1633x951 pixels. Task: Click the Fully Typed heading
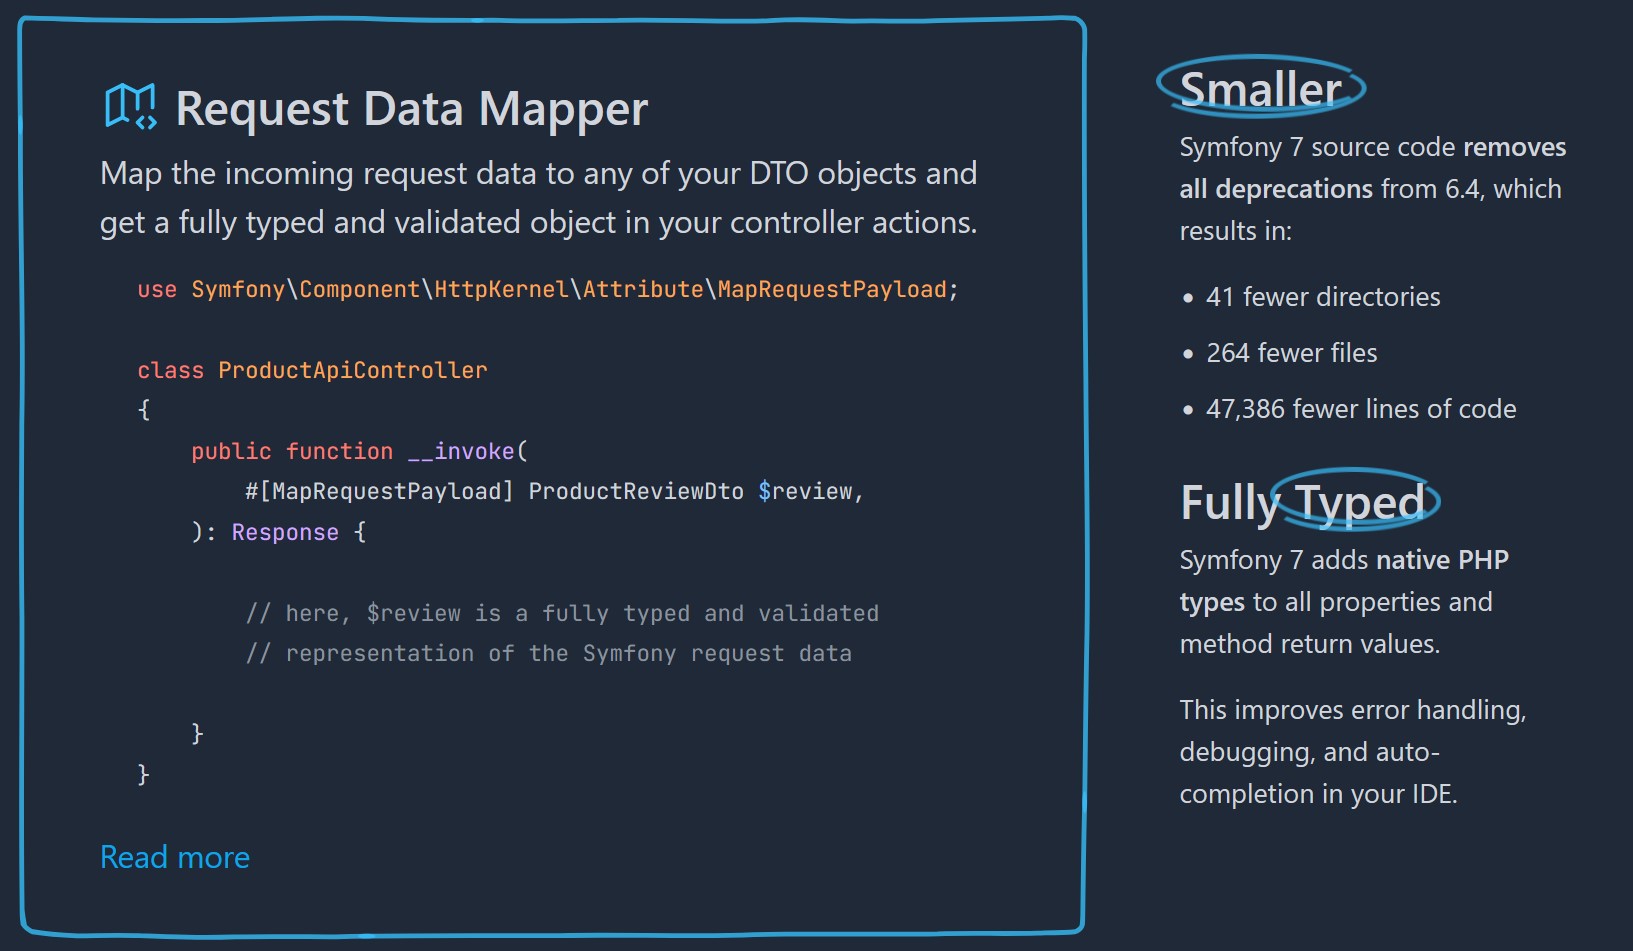click(1302, 502)
